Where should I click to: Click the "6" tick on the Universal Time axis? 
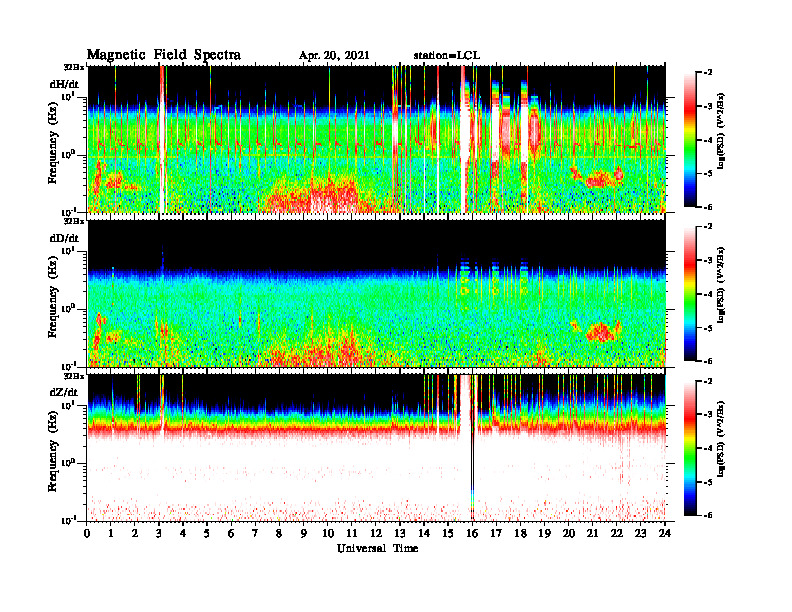click(x=231, y=534)
